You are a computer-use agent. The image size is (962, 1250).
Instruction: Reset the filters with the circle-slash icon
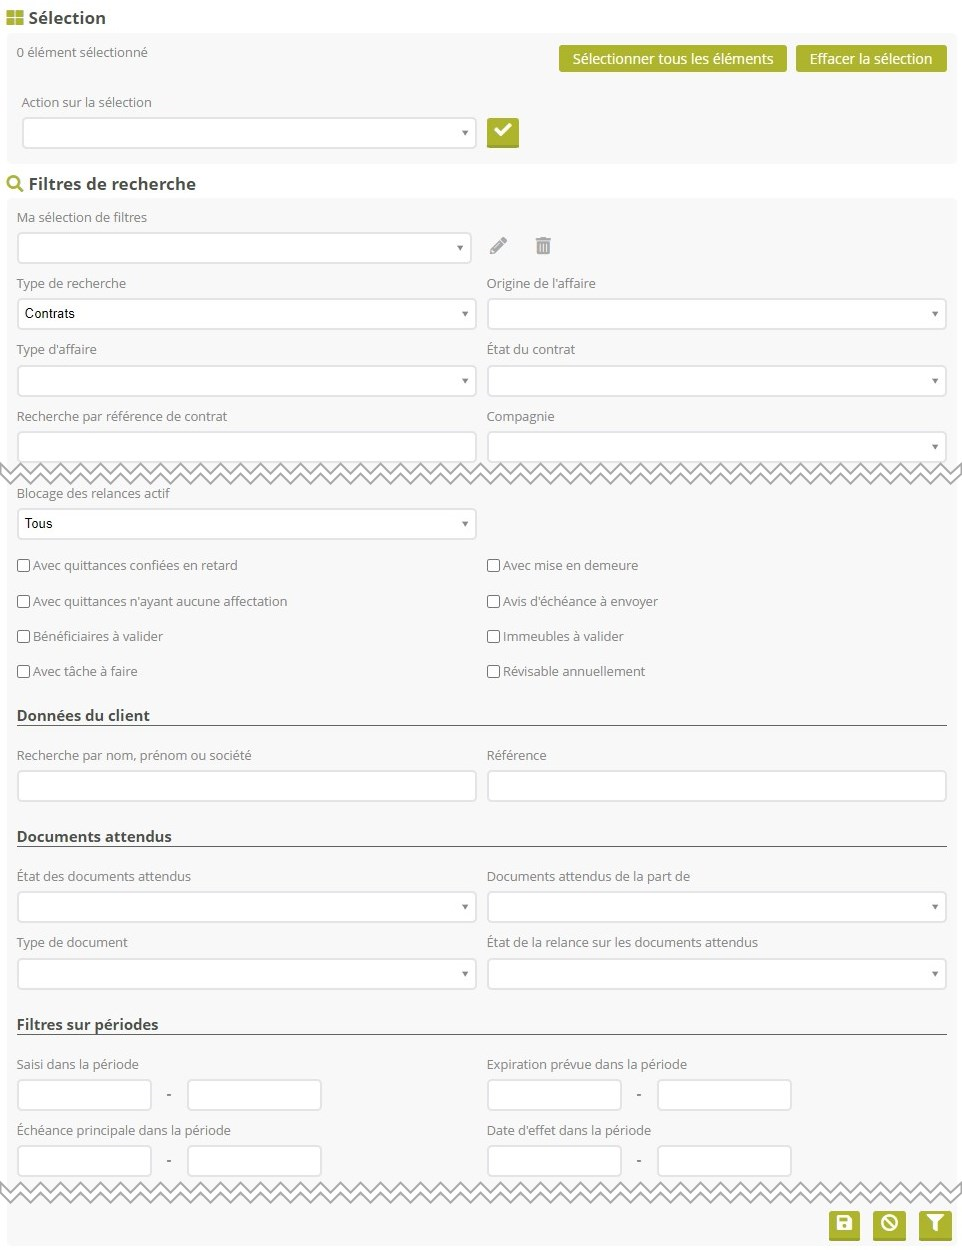pyautogui.click(x=889, y=1224)
